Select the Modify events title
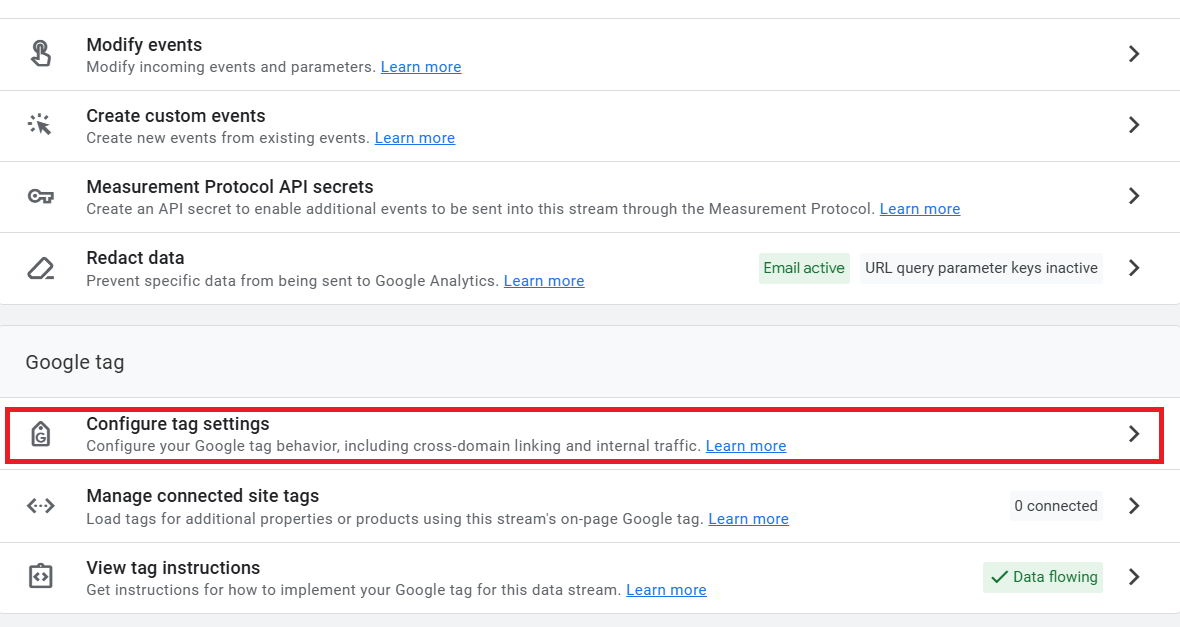1180x627 pixels. (x=144, y=45)
